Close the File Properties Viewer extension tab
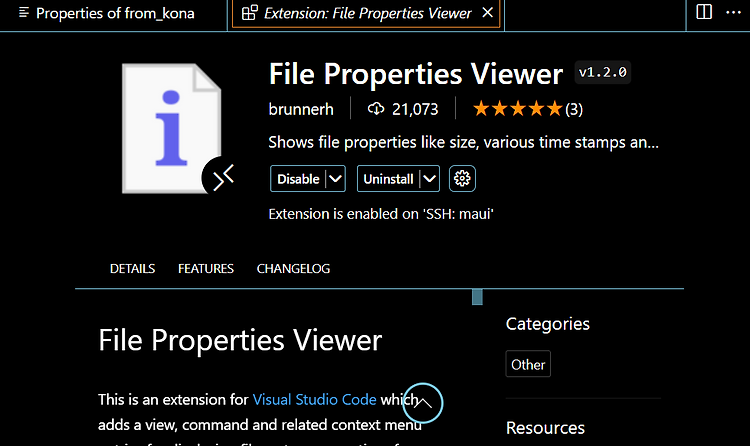Viewport: 750px width, 446px height. point(487,13)
